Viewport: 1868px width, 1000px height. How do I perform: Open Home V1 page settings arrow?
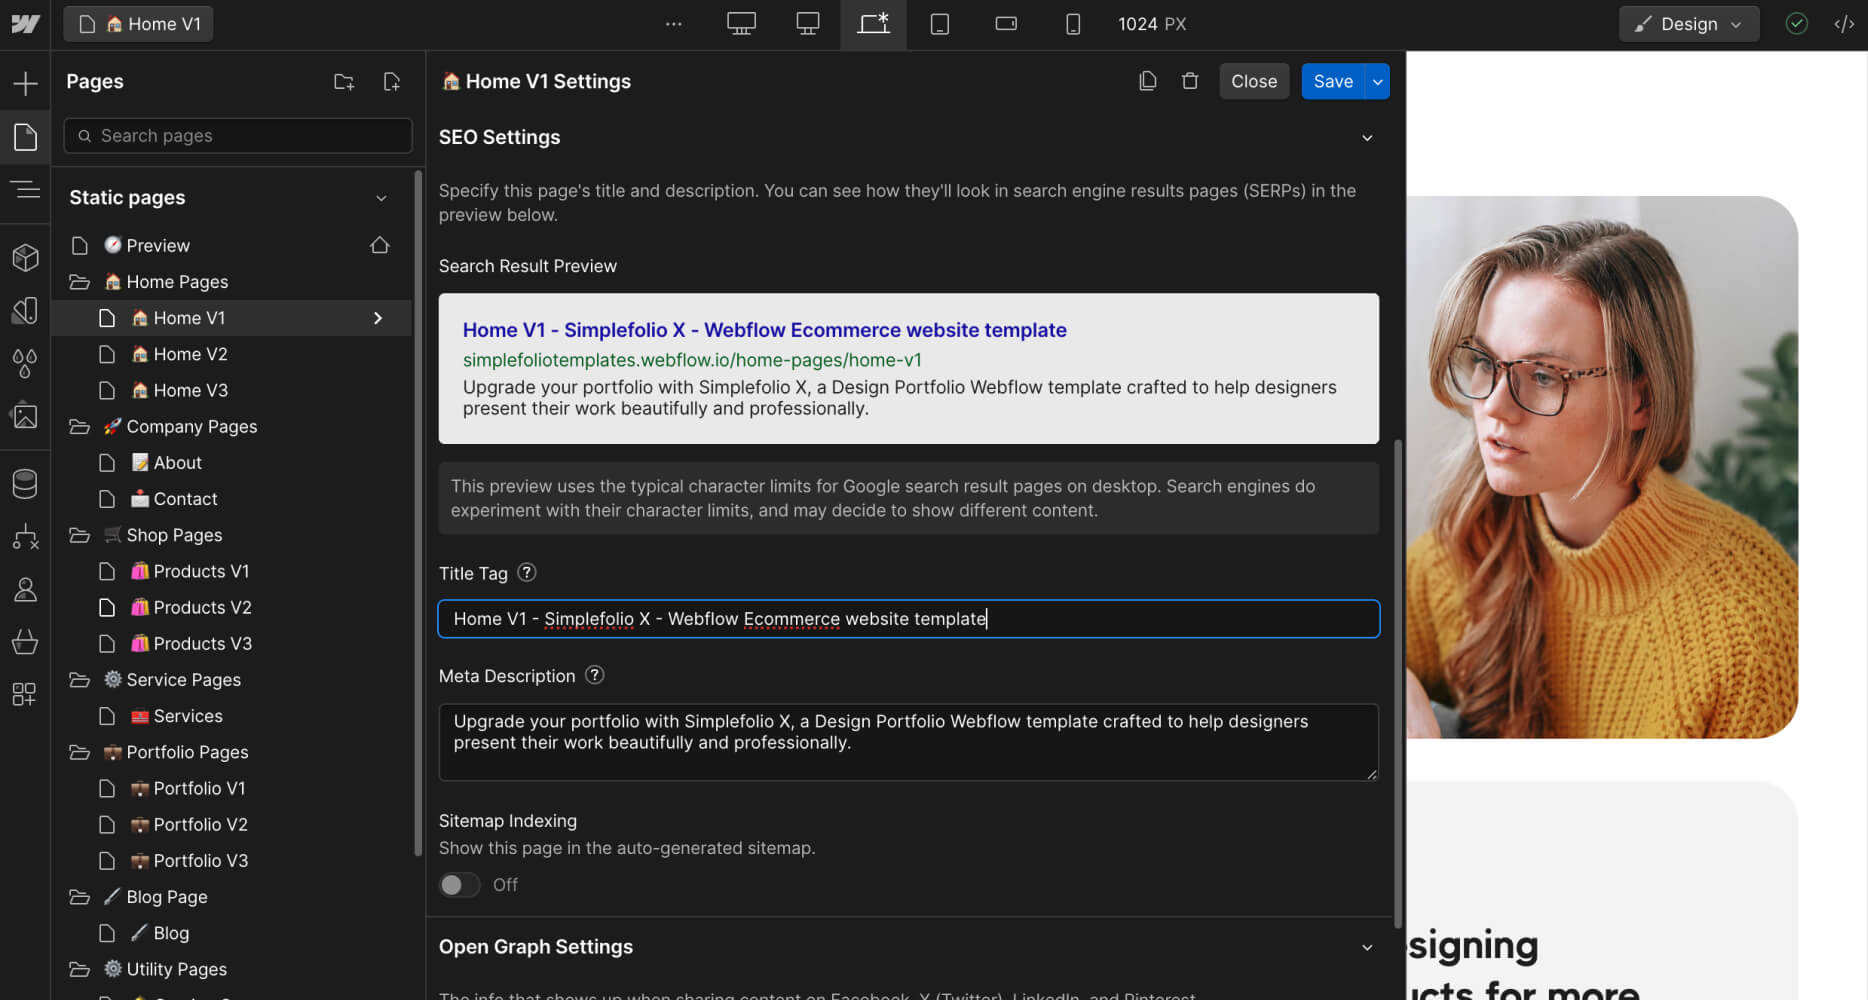coord(378,318)
